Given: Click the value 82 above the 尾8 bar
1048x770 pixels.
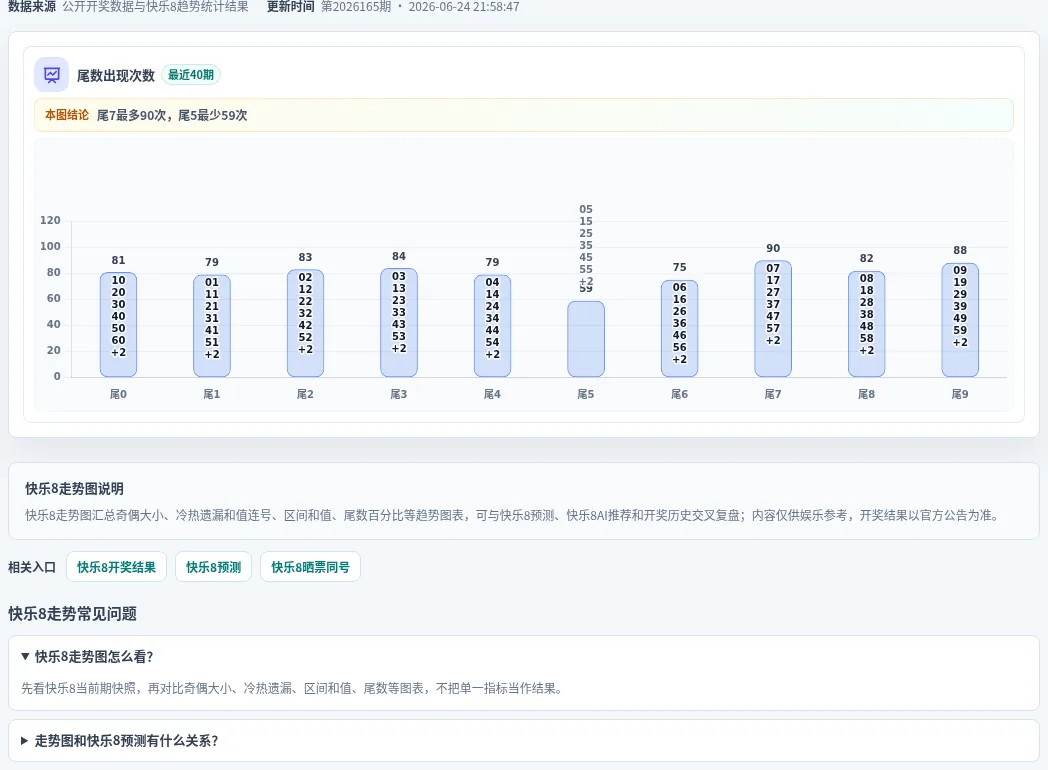Looking at the screenshot, I should click(x=867, y=258).
